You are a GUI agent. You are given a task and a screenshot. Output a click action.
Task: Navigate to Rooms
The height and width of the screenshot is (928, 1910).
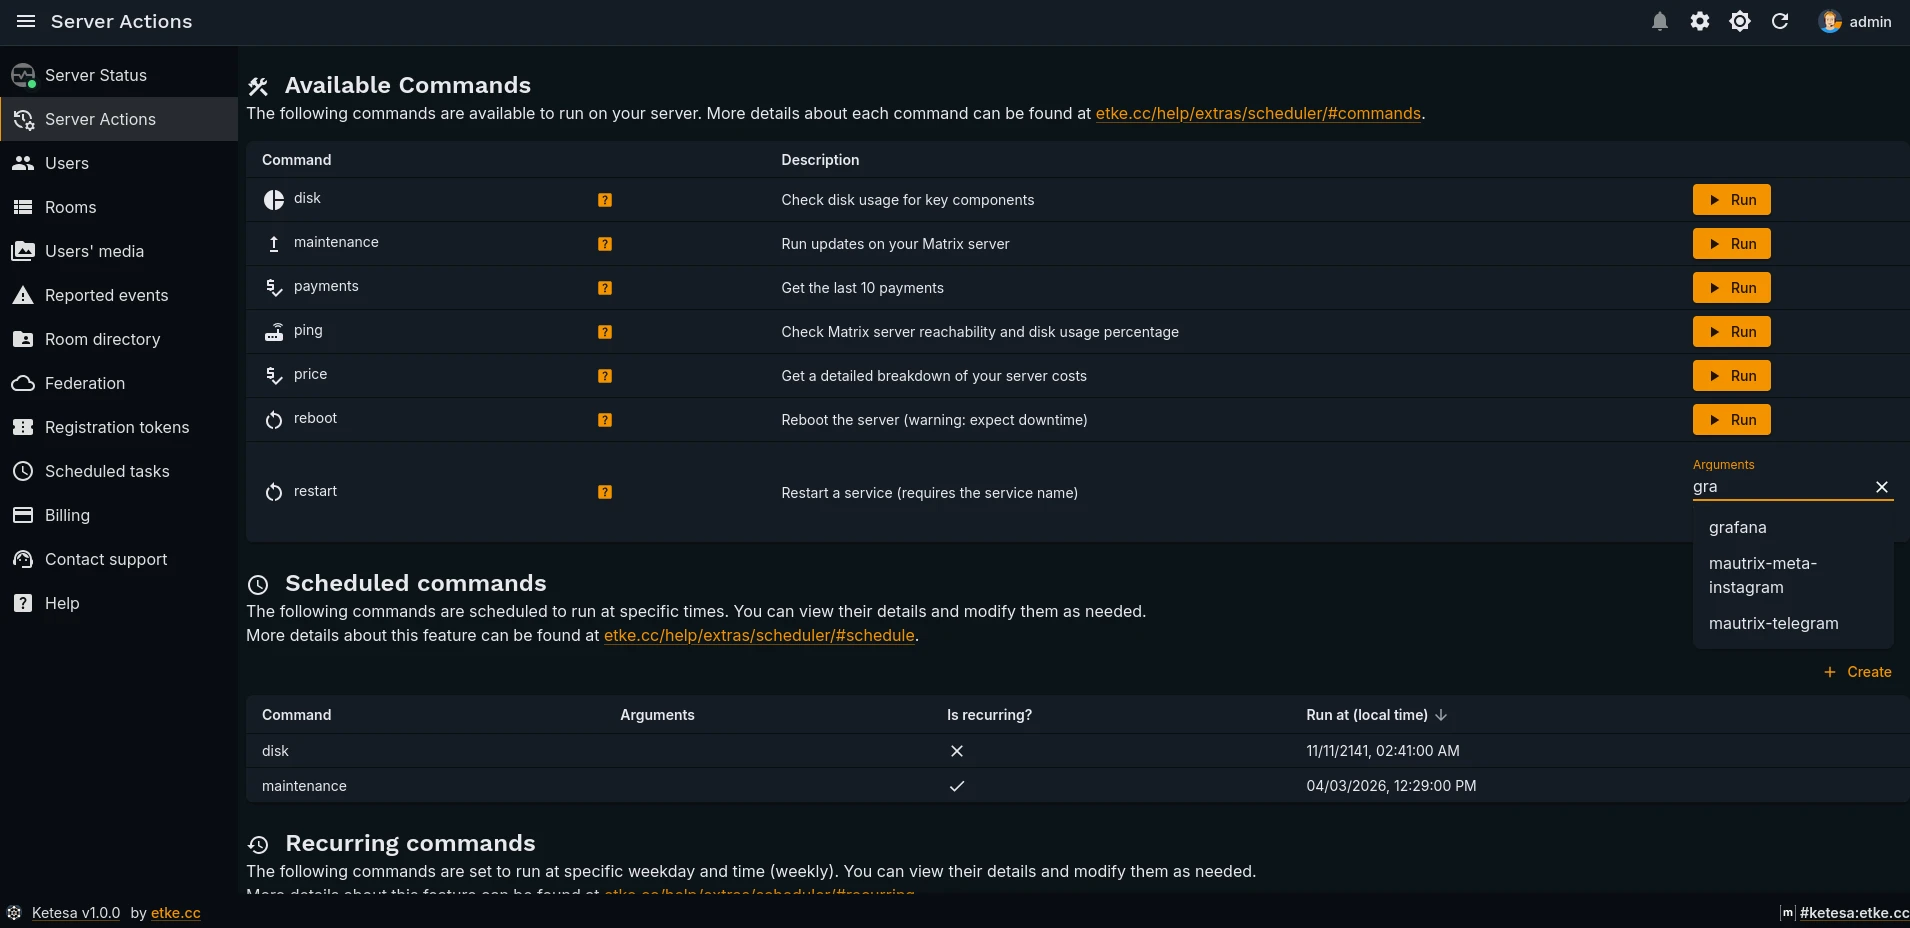click(x=119, y=207)
